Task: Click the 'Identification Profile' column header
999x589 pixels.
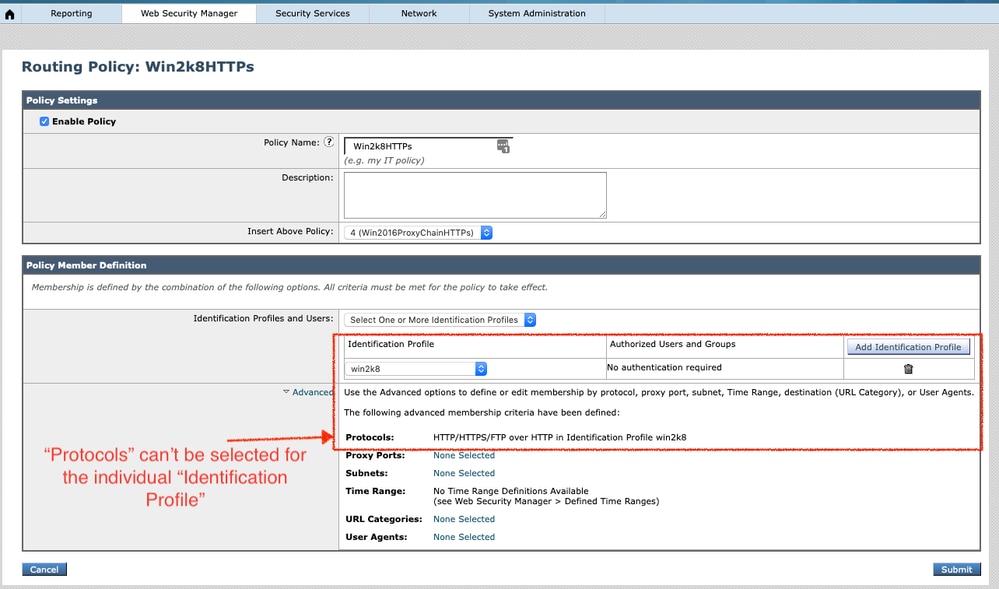Action: pyautogui.click(x=391, y=344)
